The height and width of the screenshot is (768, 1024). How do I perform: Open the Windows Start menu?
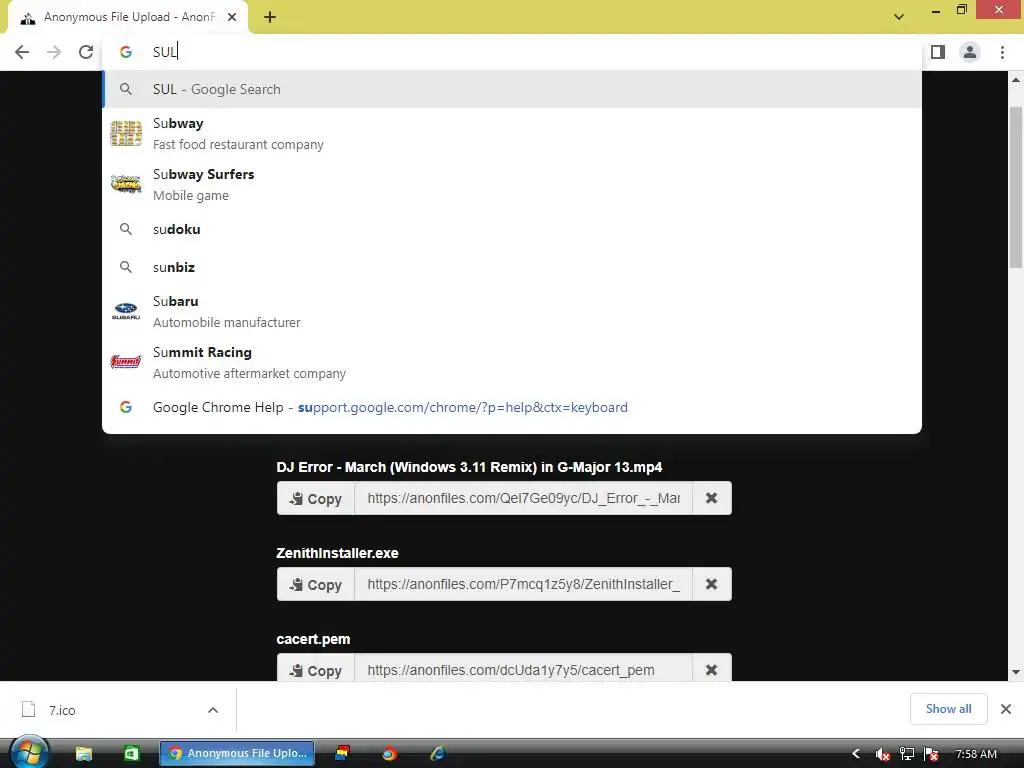pyautogui.click(x=29, y=753)
